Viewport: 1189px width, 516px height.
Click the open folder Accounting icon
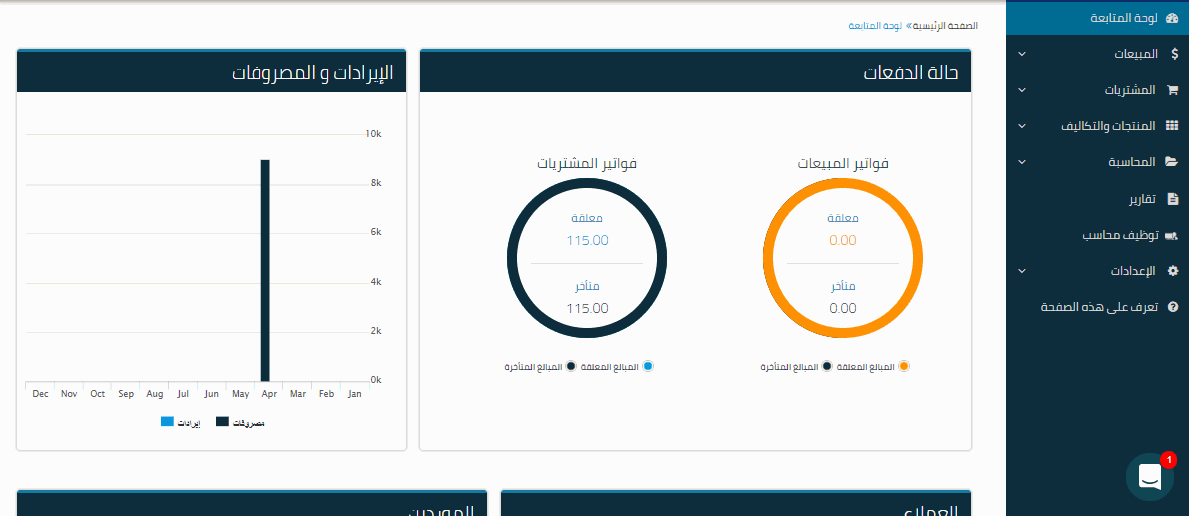(x=1172, y=162)
